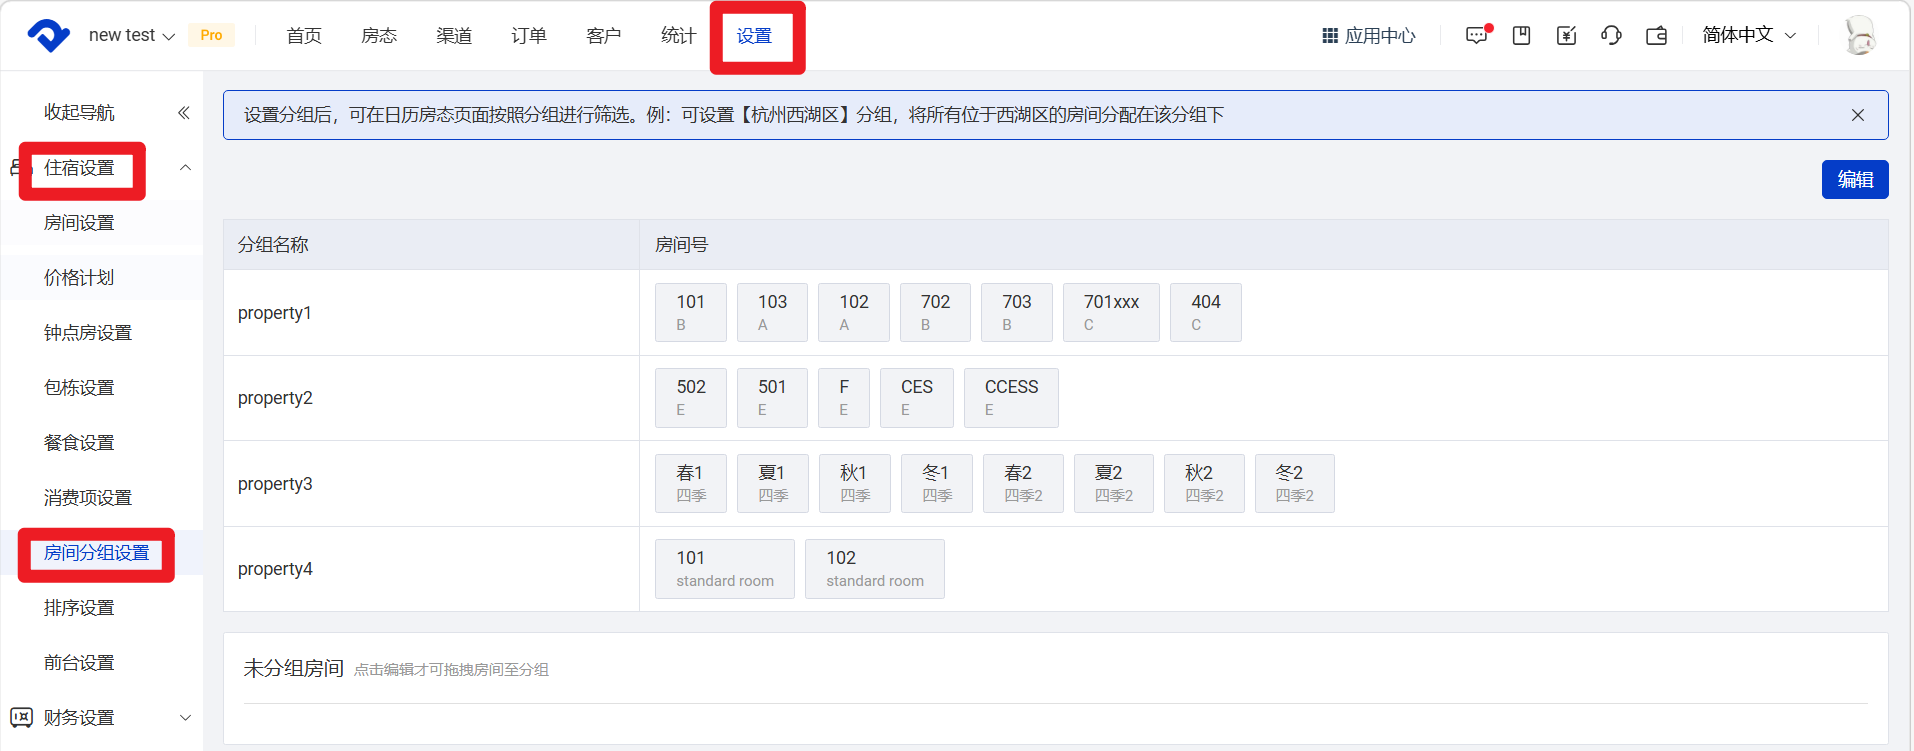
Task: Click the bookmark manual icon in header
Action: (x=1521, y=36)
